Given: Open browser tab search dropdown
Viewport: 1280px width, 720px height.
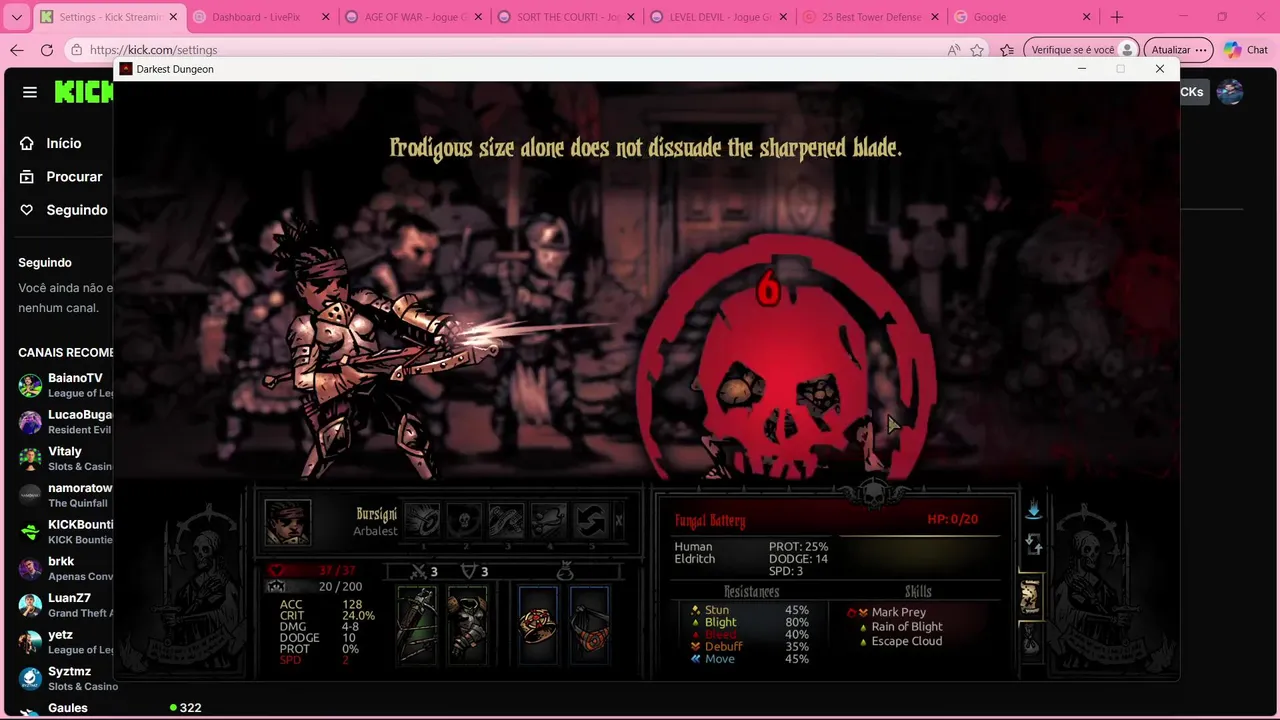Looking at the screenshot, I should pyautogui.click(x=16, y=17).
